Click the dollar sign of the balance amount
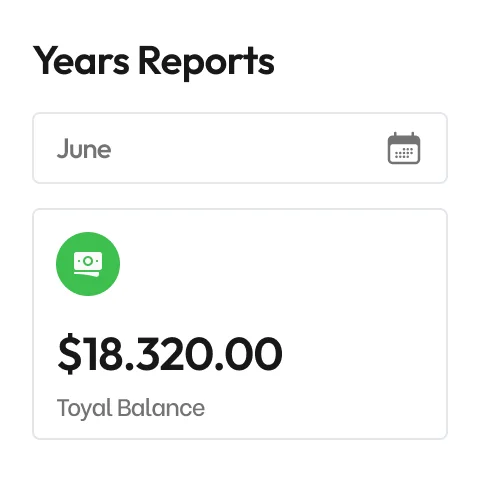The height and width of the screenshot is (480, 480). (x=69, y=353)
